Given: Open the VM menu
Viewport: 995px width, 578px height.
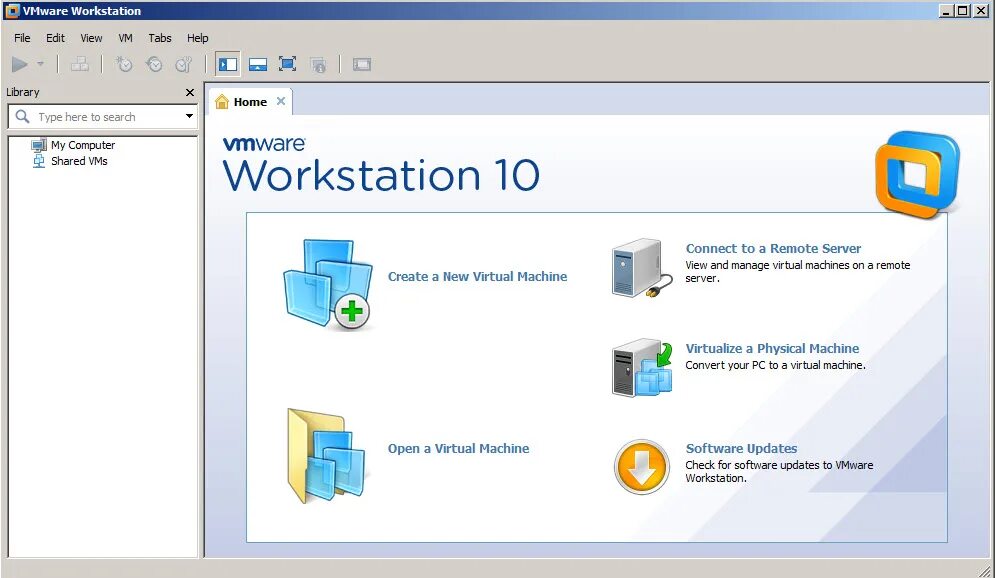Looking at the screenshot, I should pyautogui.click(x=126, y=38).
